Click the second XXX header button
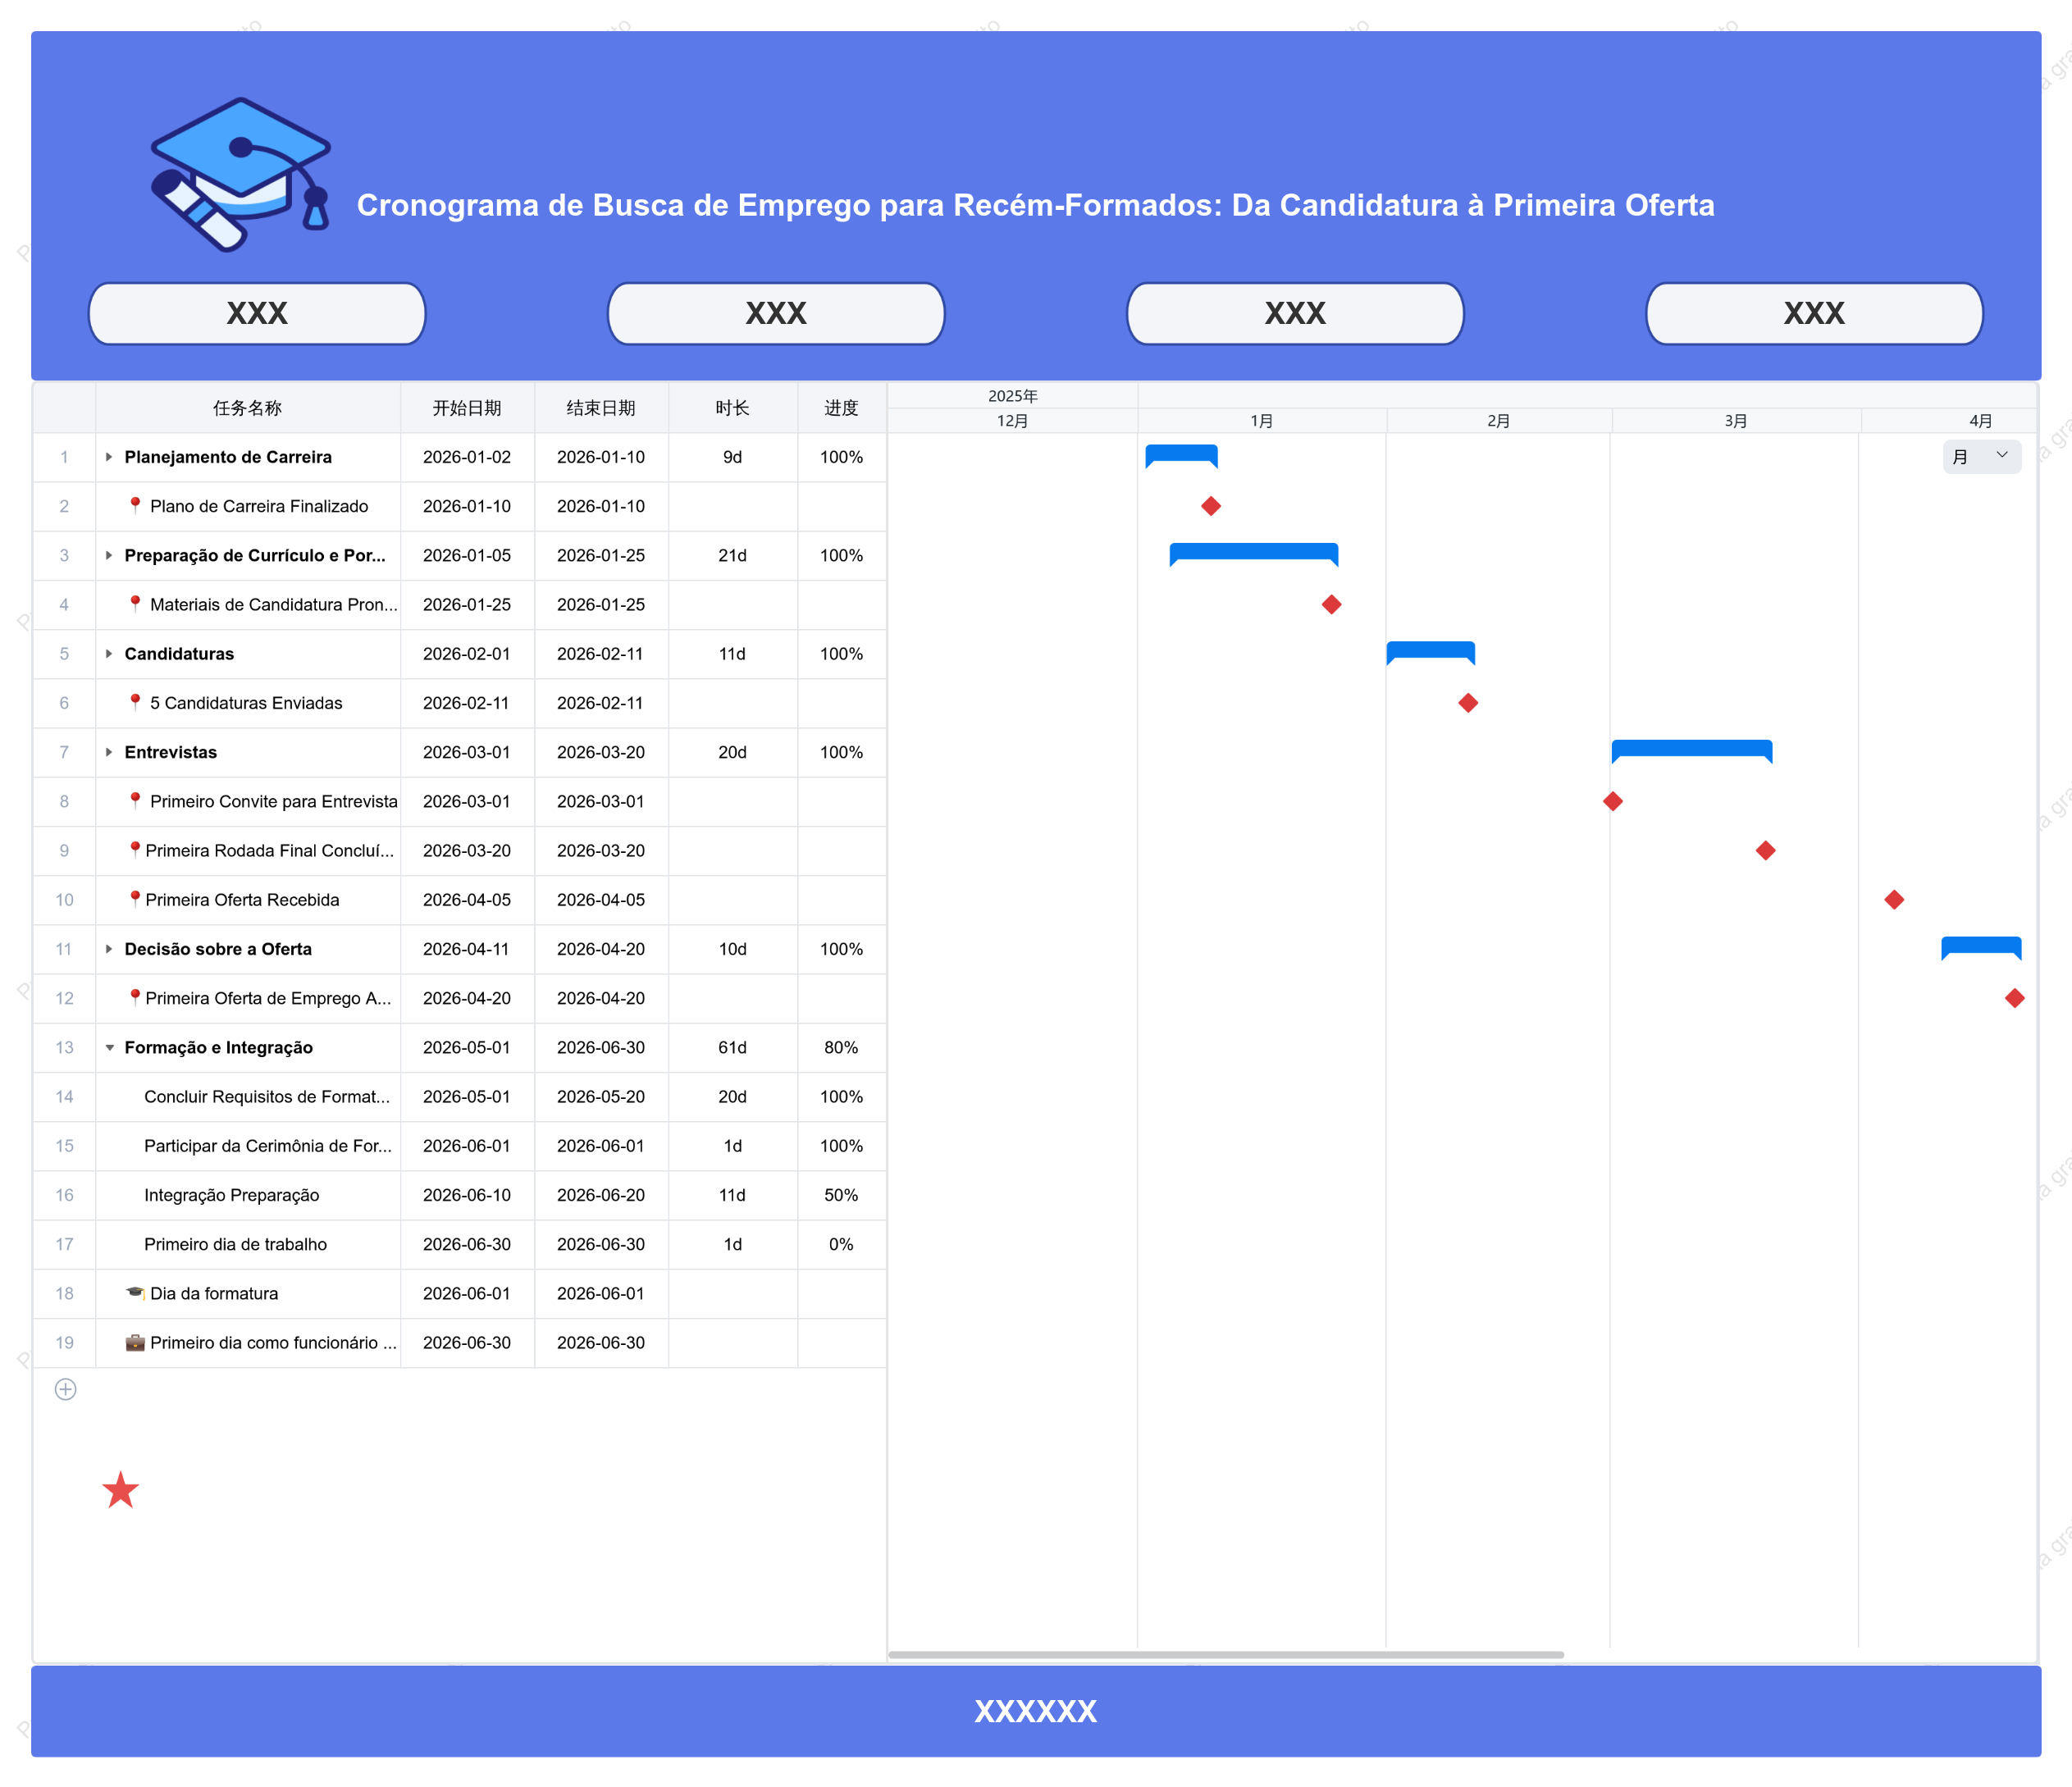Image resolution: width=2072 pixels, height=1787 pixels. (x=776, y=313)
